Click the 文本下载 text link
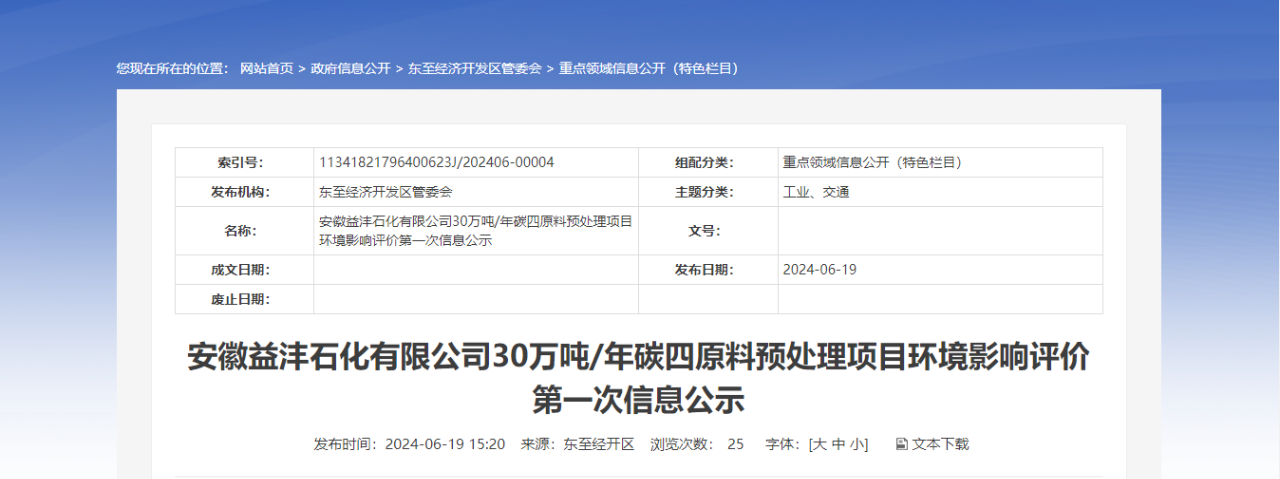 click(940, 444)
